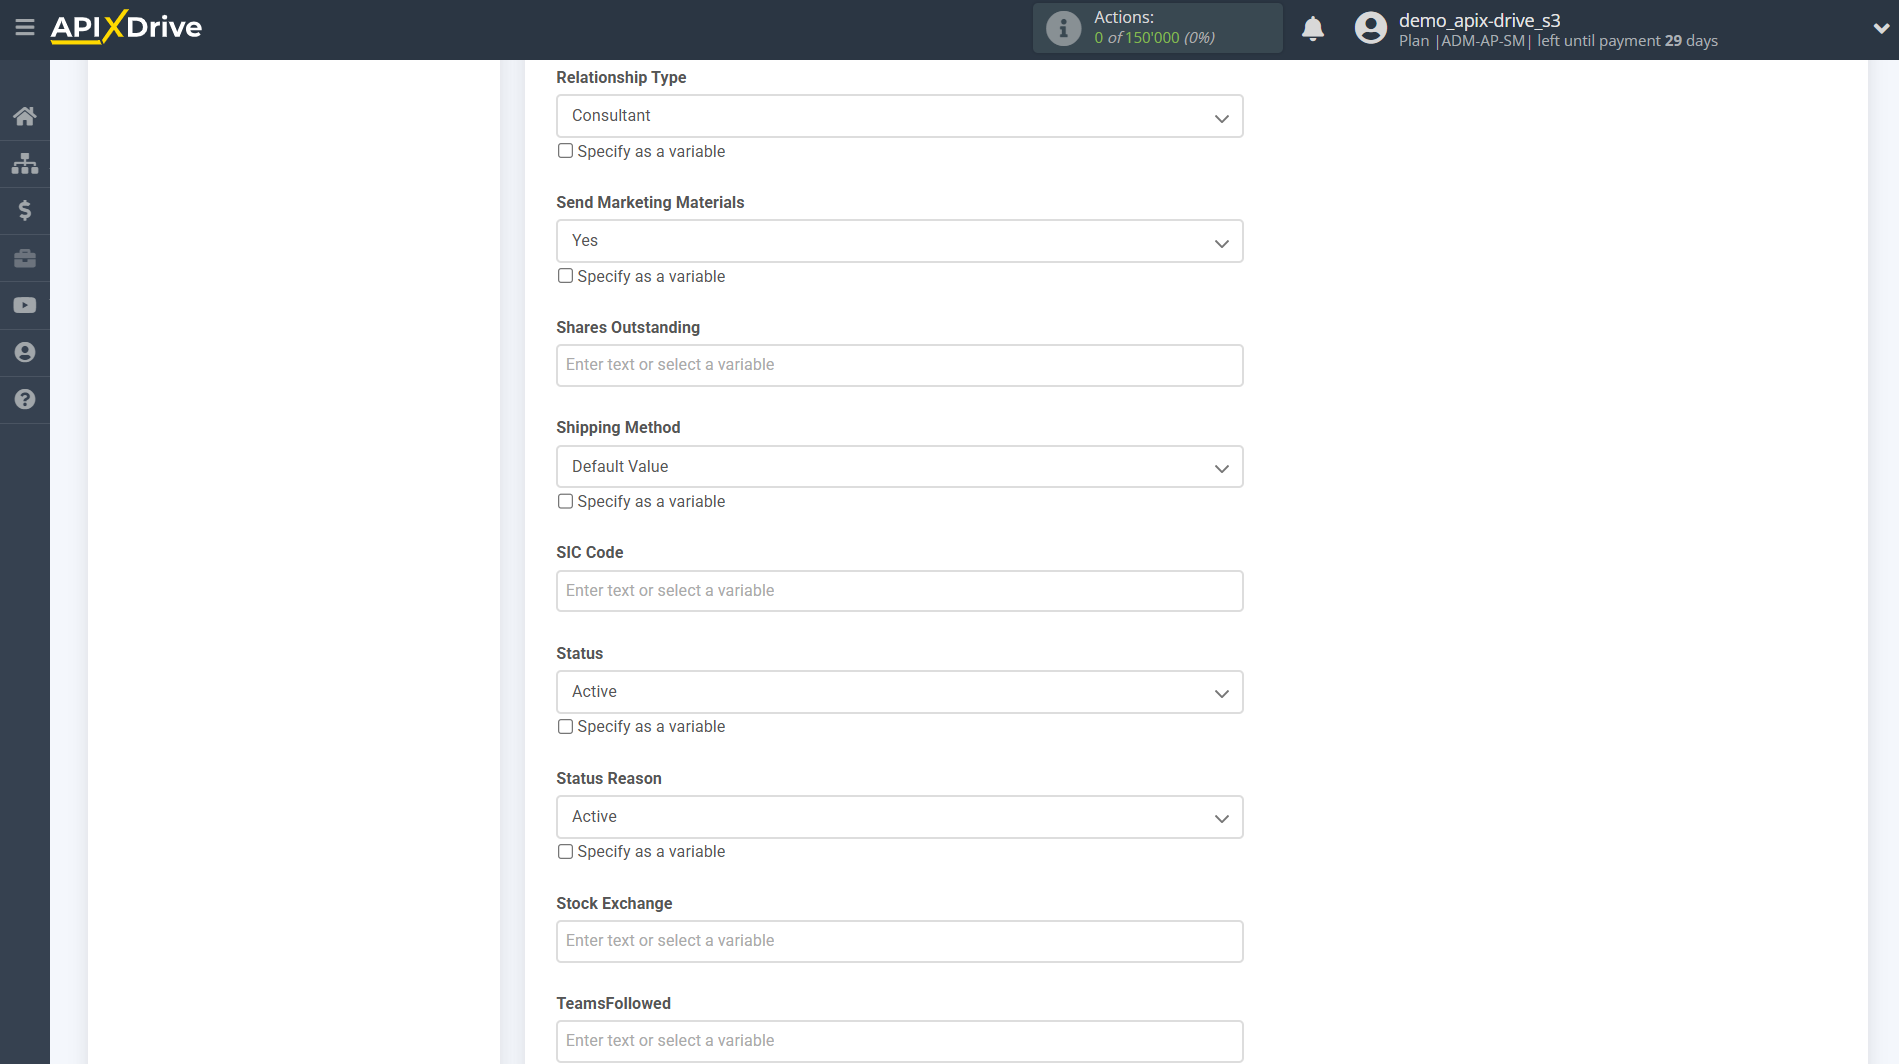Click the Shares Outstanding label
This screenshot has width=1899, height=1064.
(x=628, y=327)
